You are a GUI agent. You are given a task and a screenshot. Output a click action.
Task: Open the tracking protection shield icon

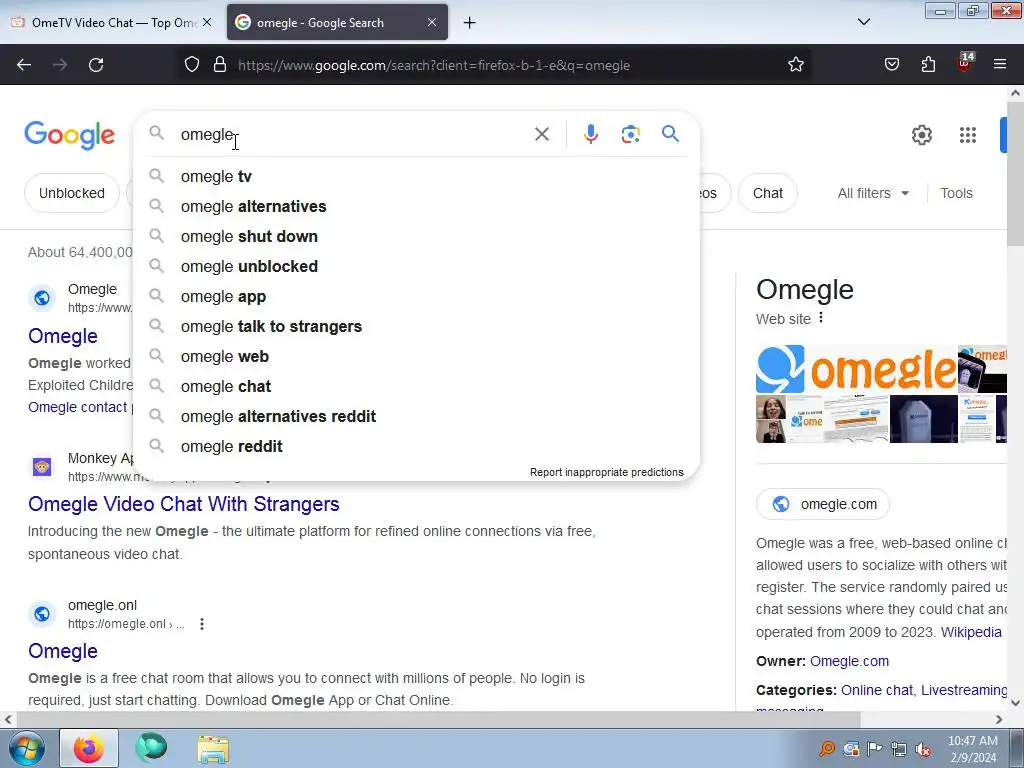[191, 65]
